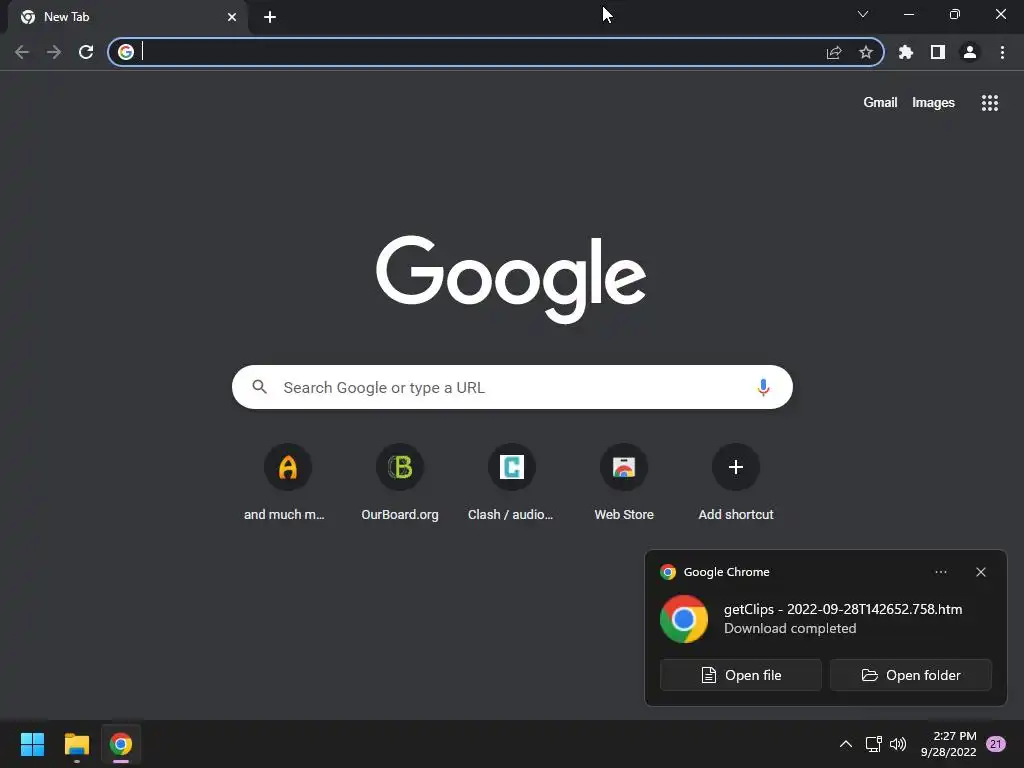Close the New Tab tab

[x=232, y=17]
